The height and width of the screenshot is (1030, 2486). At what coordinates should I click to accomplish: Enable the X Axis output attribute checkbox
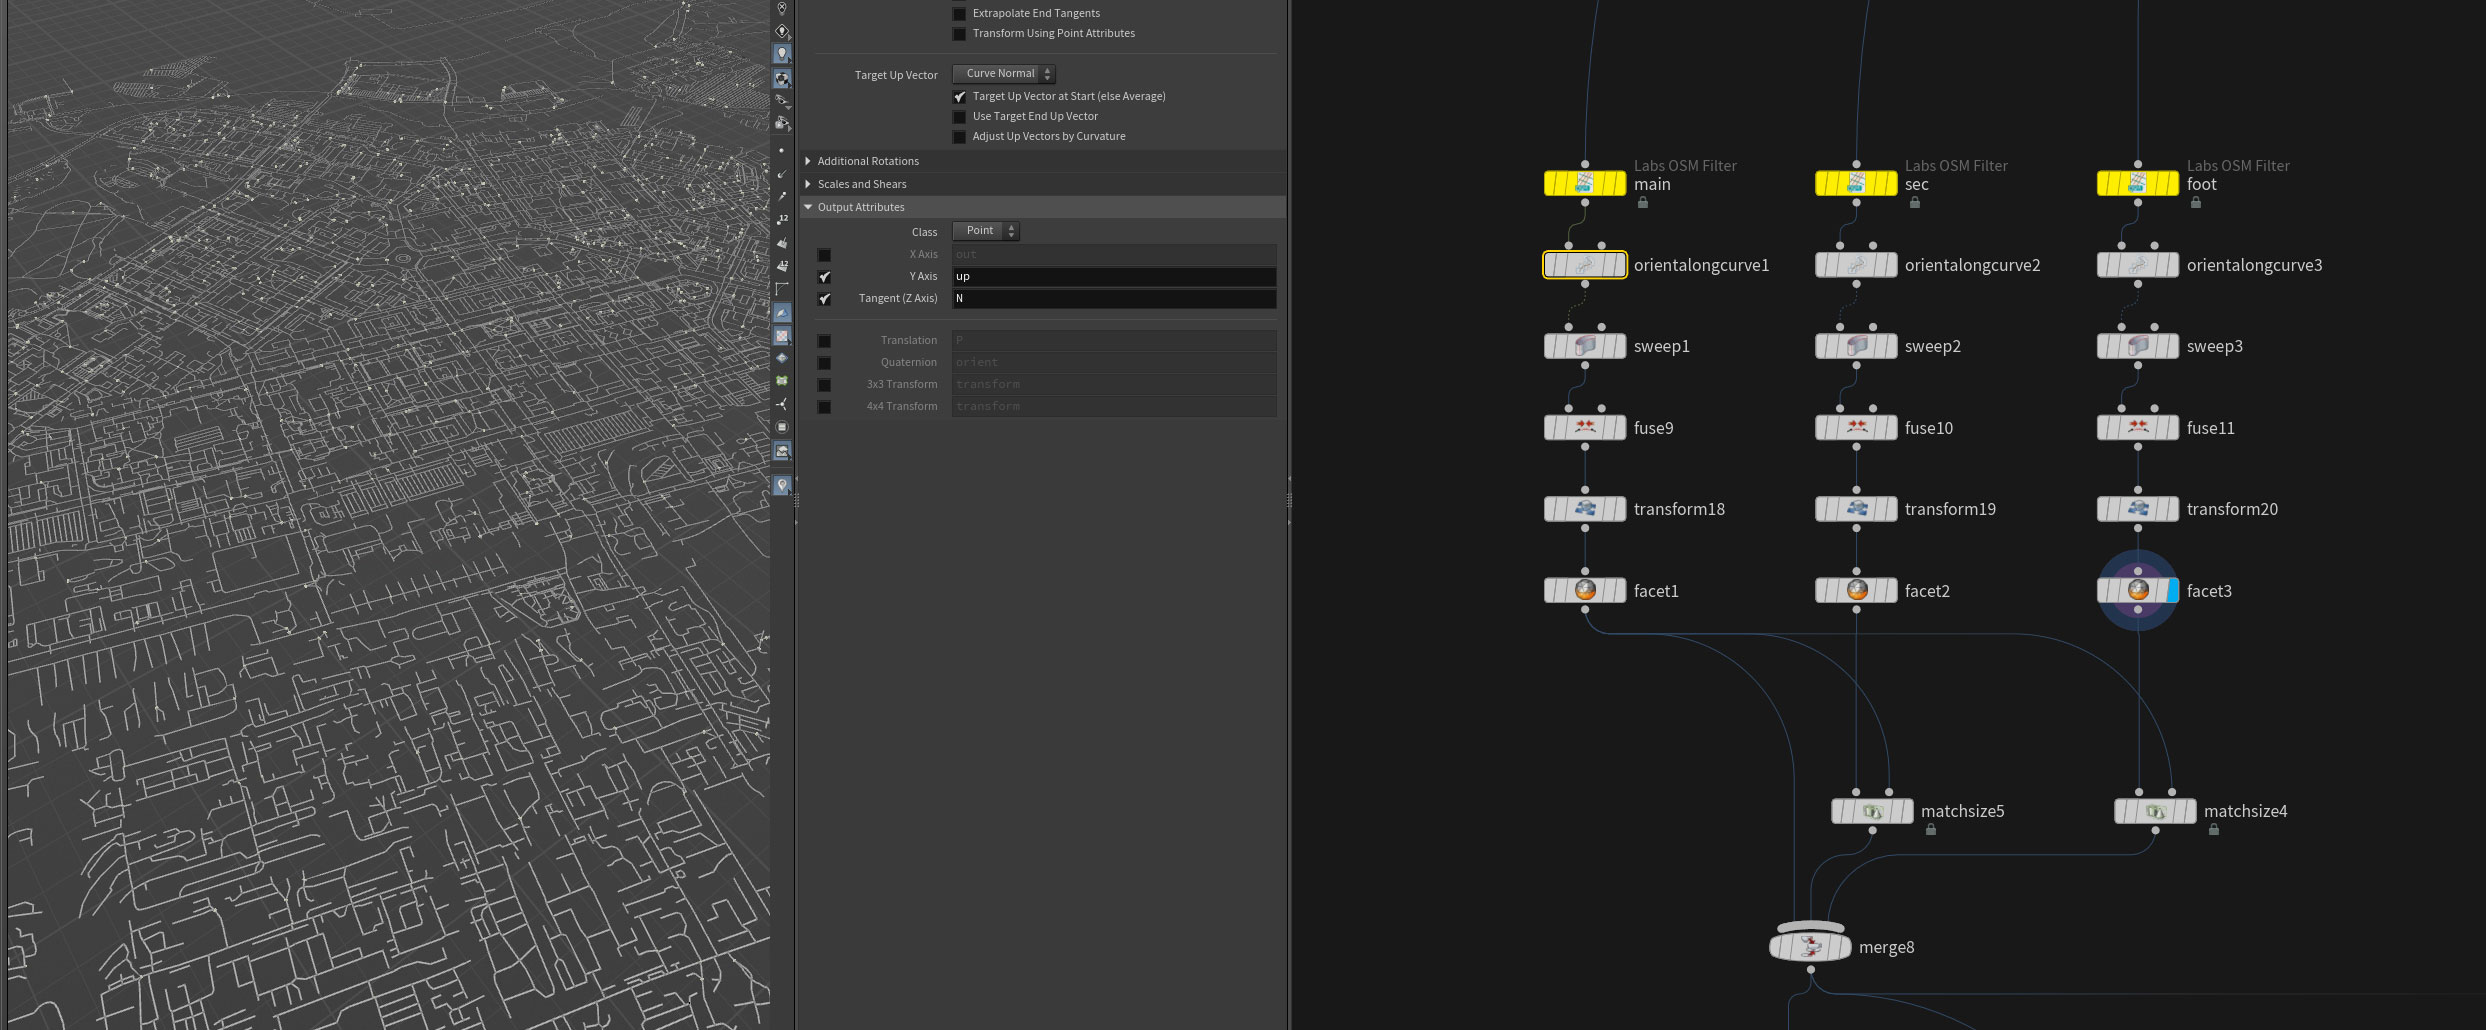coord(824,255)
